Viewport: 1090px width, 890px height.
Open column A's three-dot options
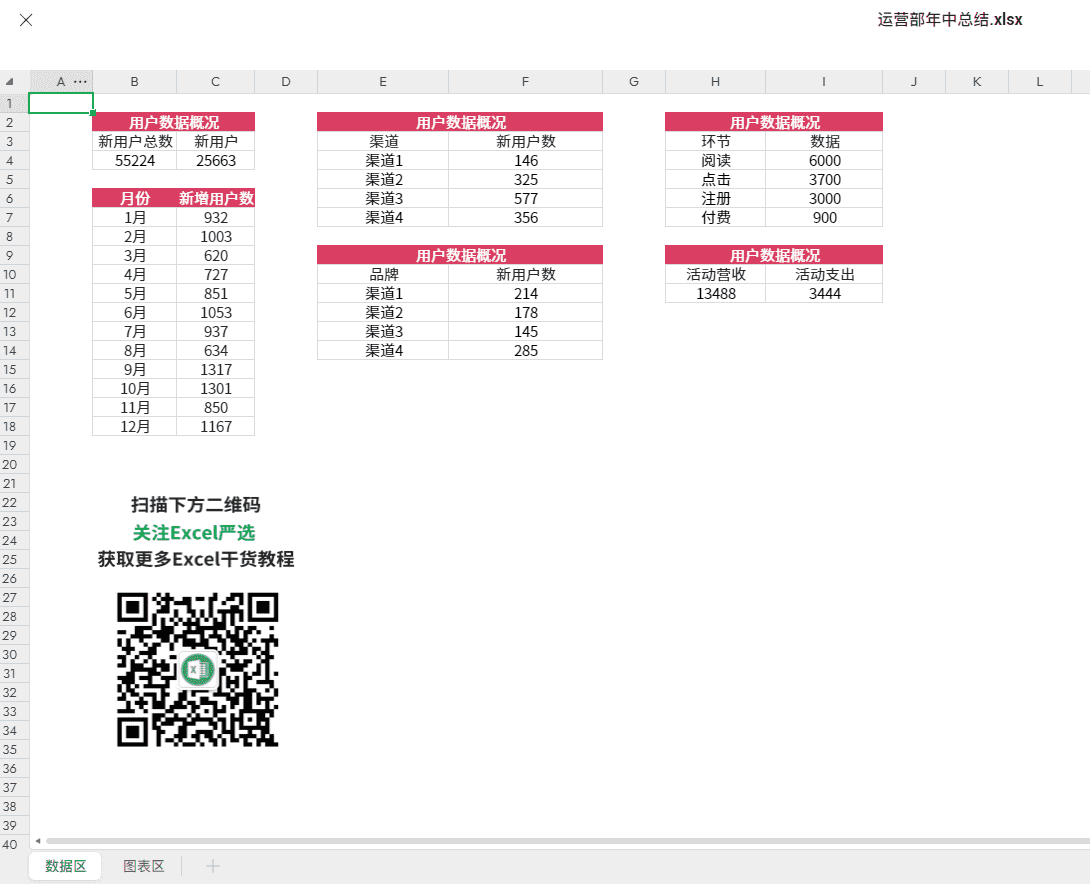(x=81, y=82)
